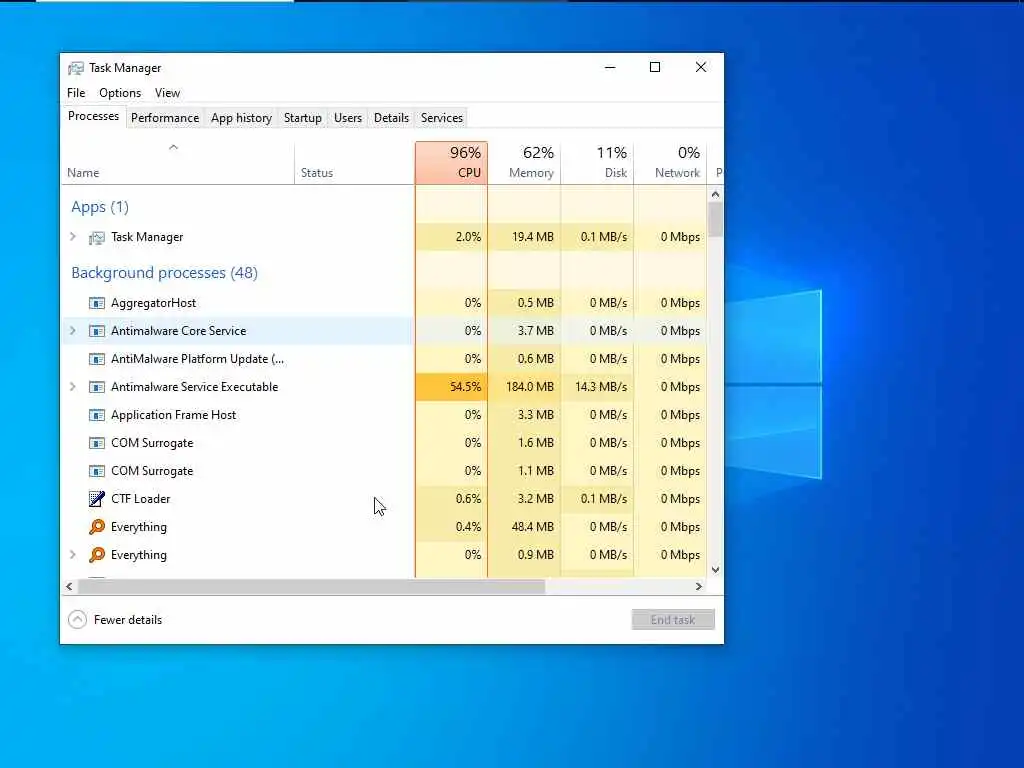The height and width of the screenshot is (768, 1024).
Task: Expand the Task Manager app entry
Action: click(x=73, y=237)
